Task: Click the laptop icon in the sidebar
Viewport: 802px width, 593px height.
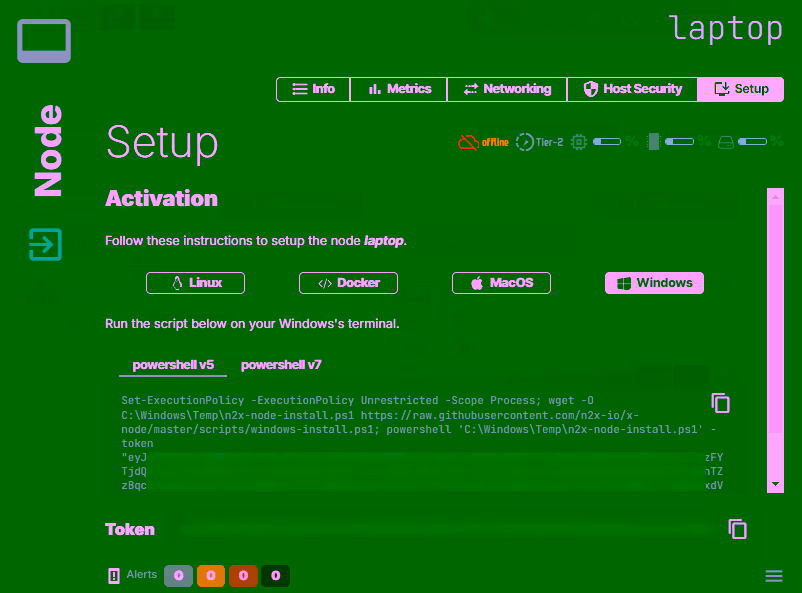Action: click(43, 41)
